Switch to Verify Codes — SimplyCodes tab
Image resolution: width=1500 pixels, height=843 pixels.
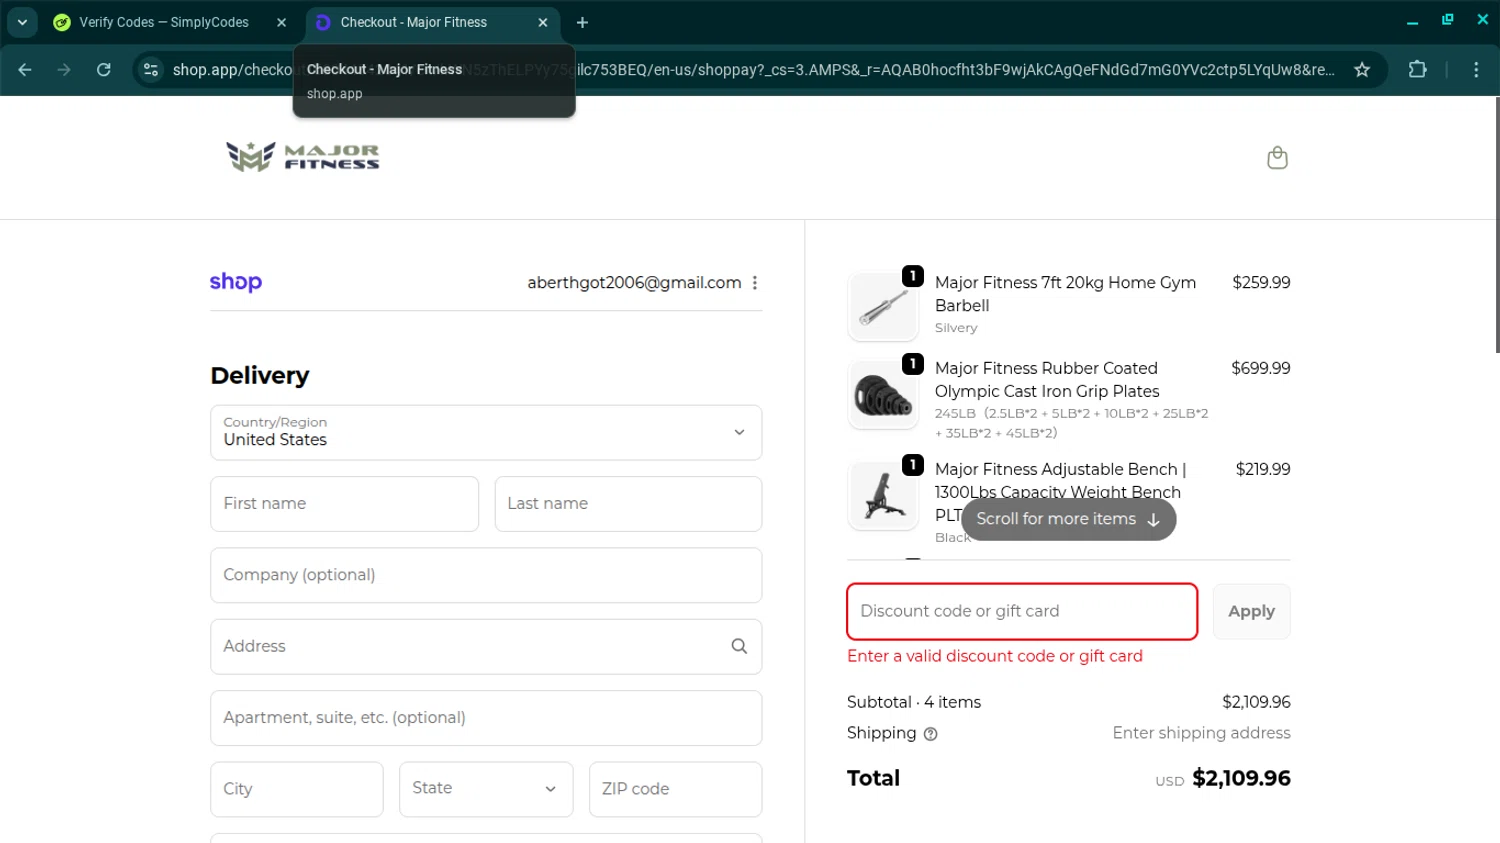tap(163, 22)
